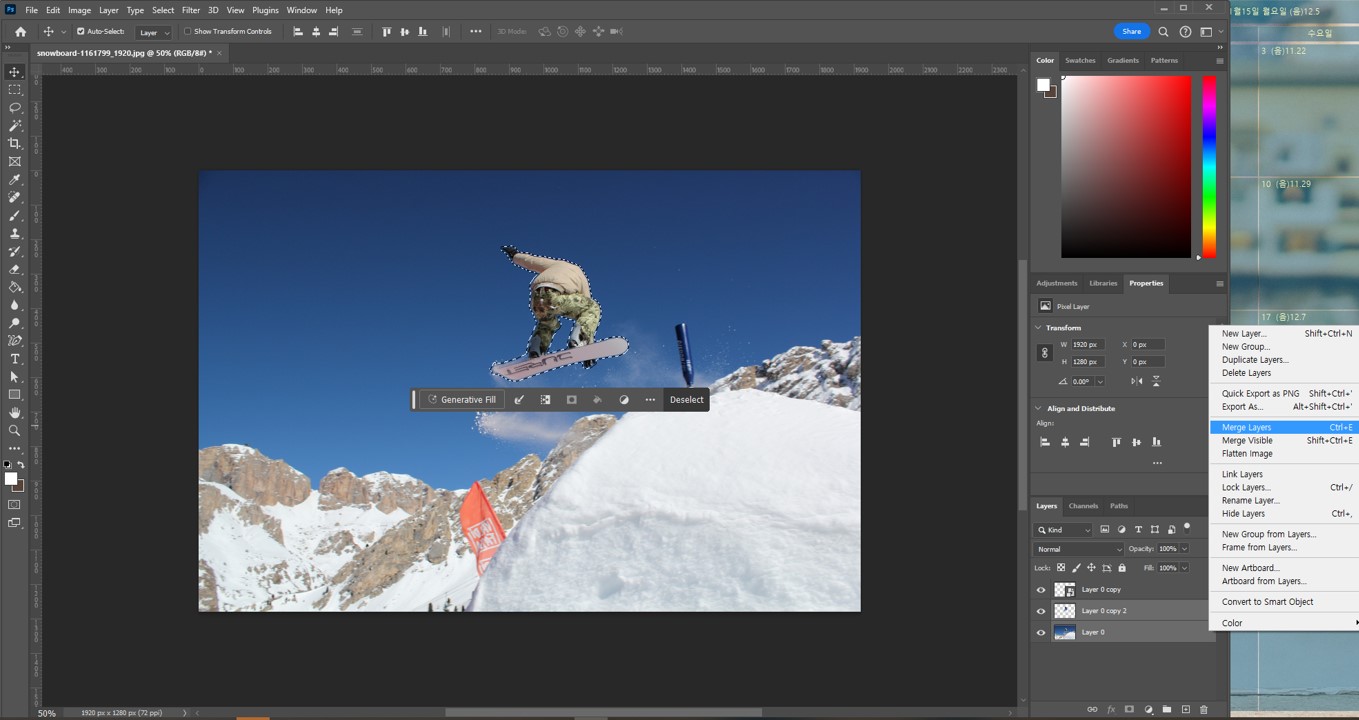Switch to the Swatches tab
The height and width of the screenshot is (720, 1359).
[x=1080, y=60]
